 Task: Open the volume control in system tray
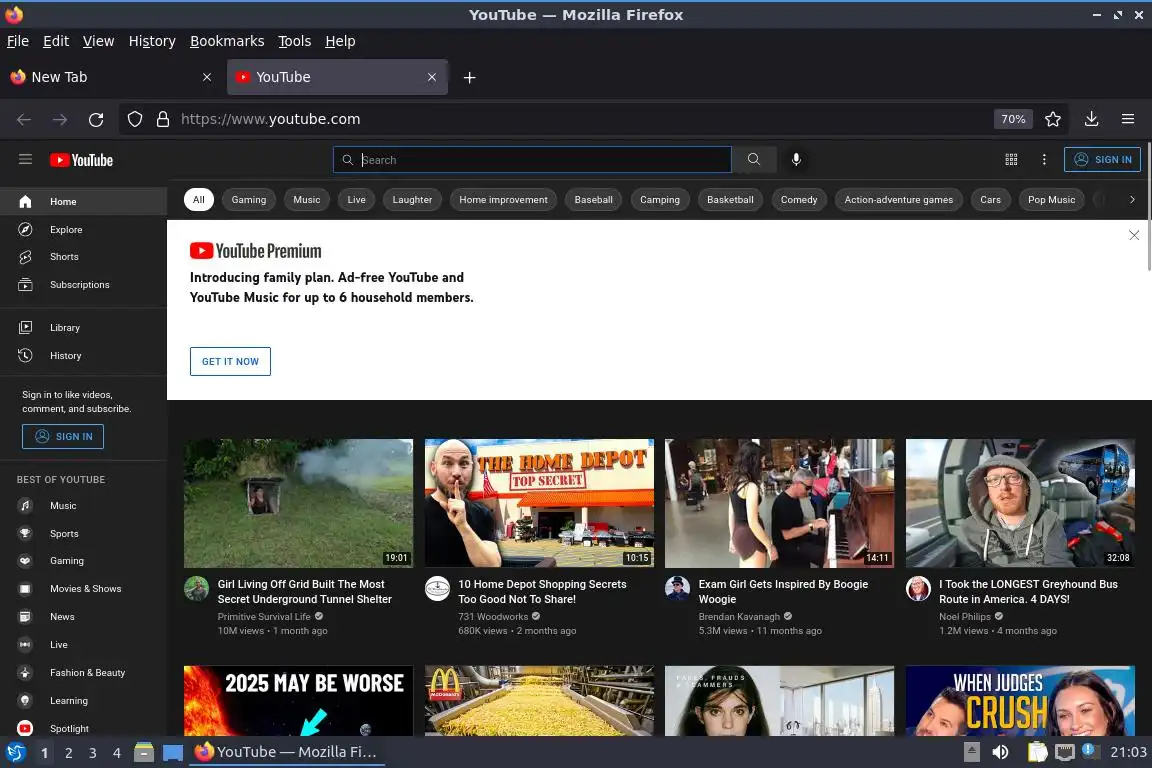point(1001,752)
